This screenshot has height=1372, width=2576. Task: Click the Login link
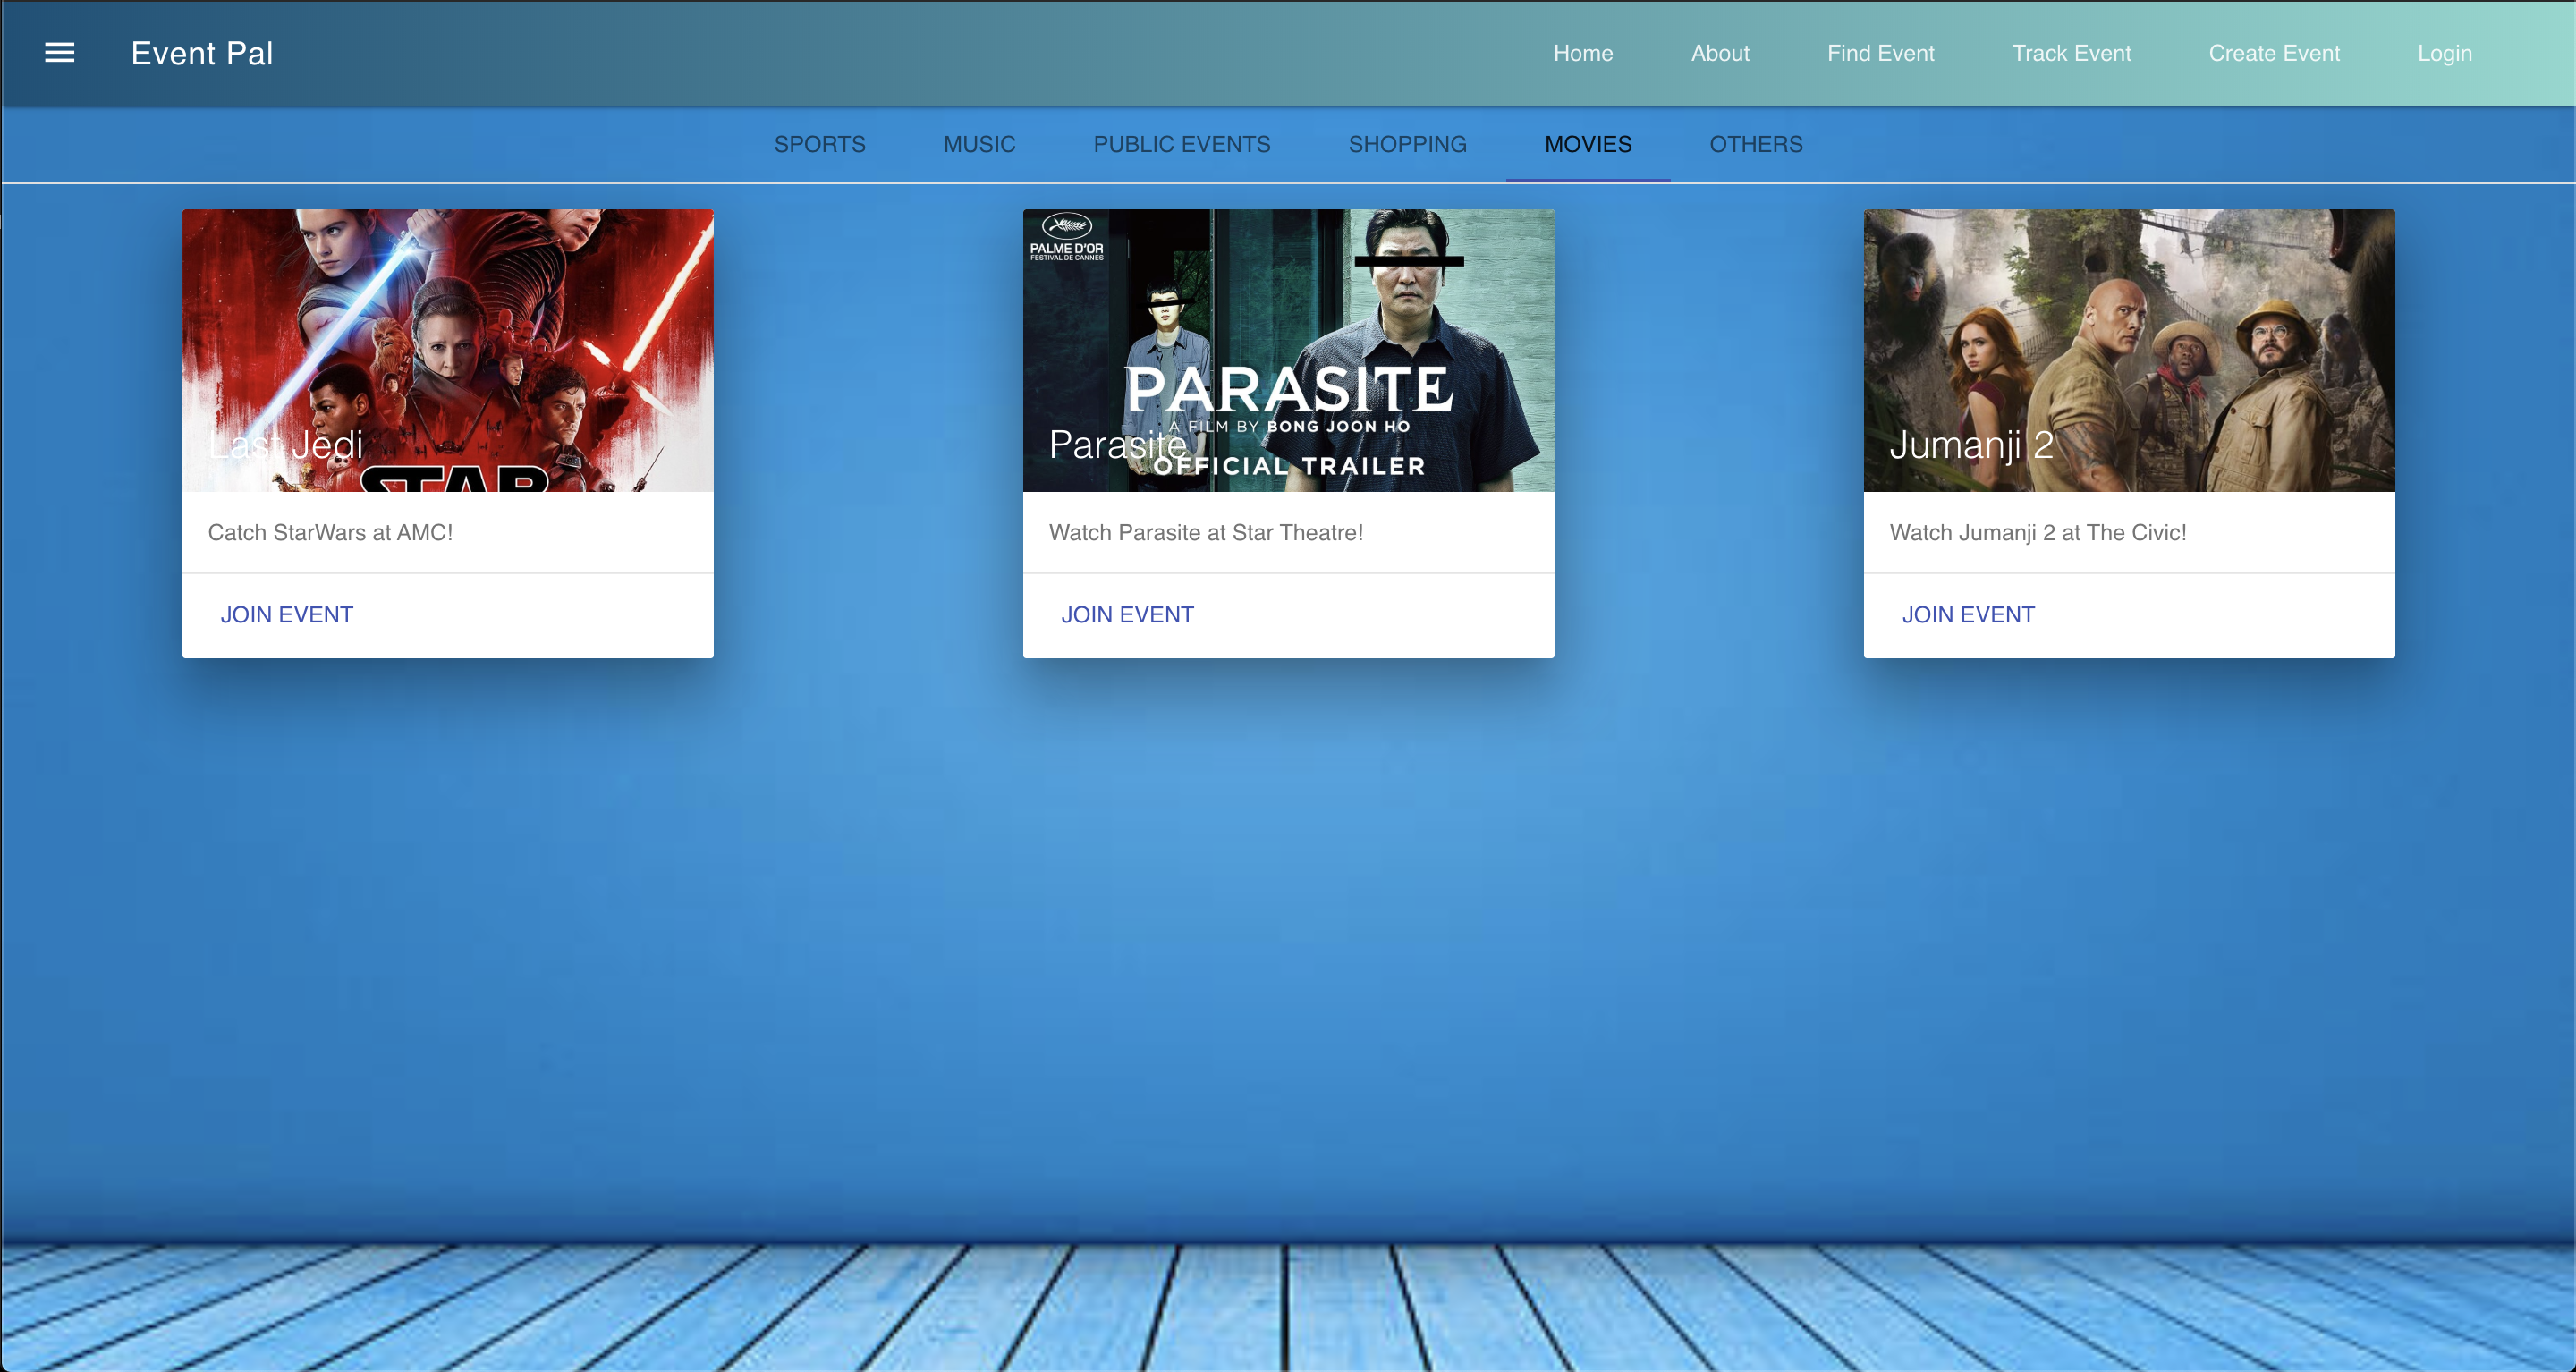point(2443,53)
